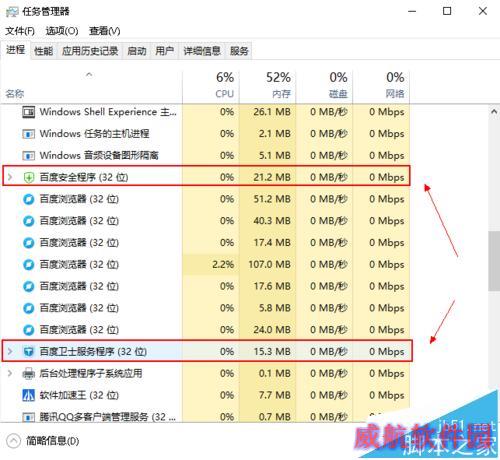500x460 pixels.
Task: Expand the 后台处理程序子系统应用 process group
Action: (x=10, y=373)
